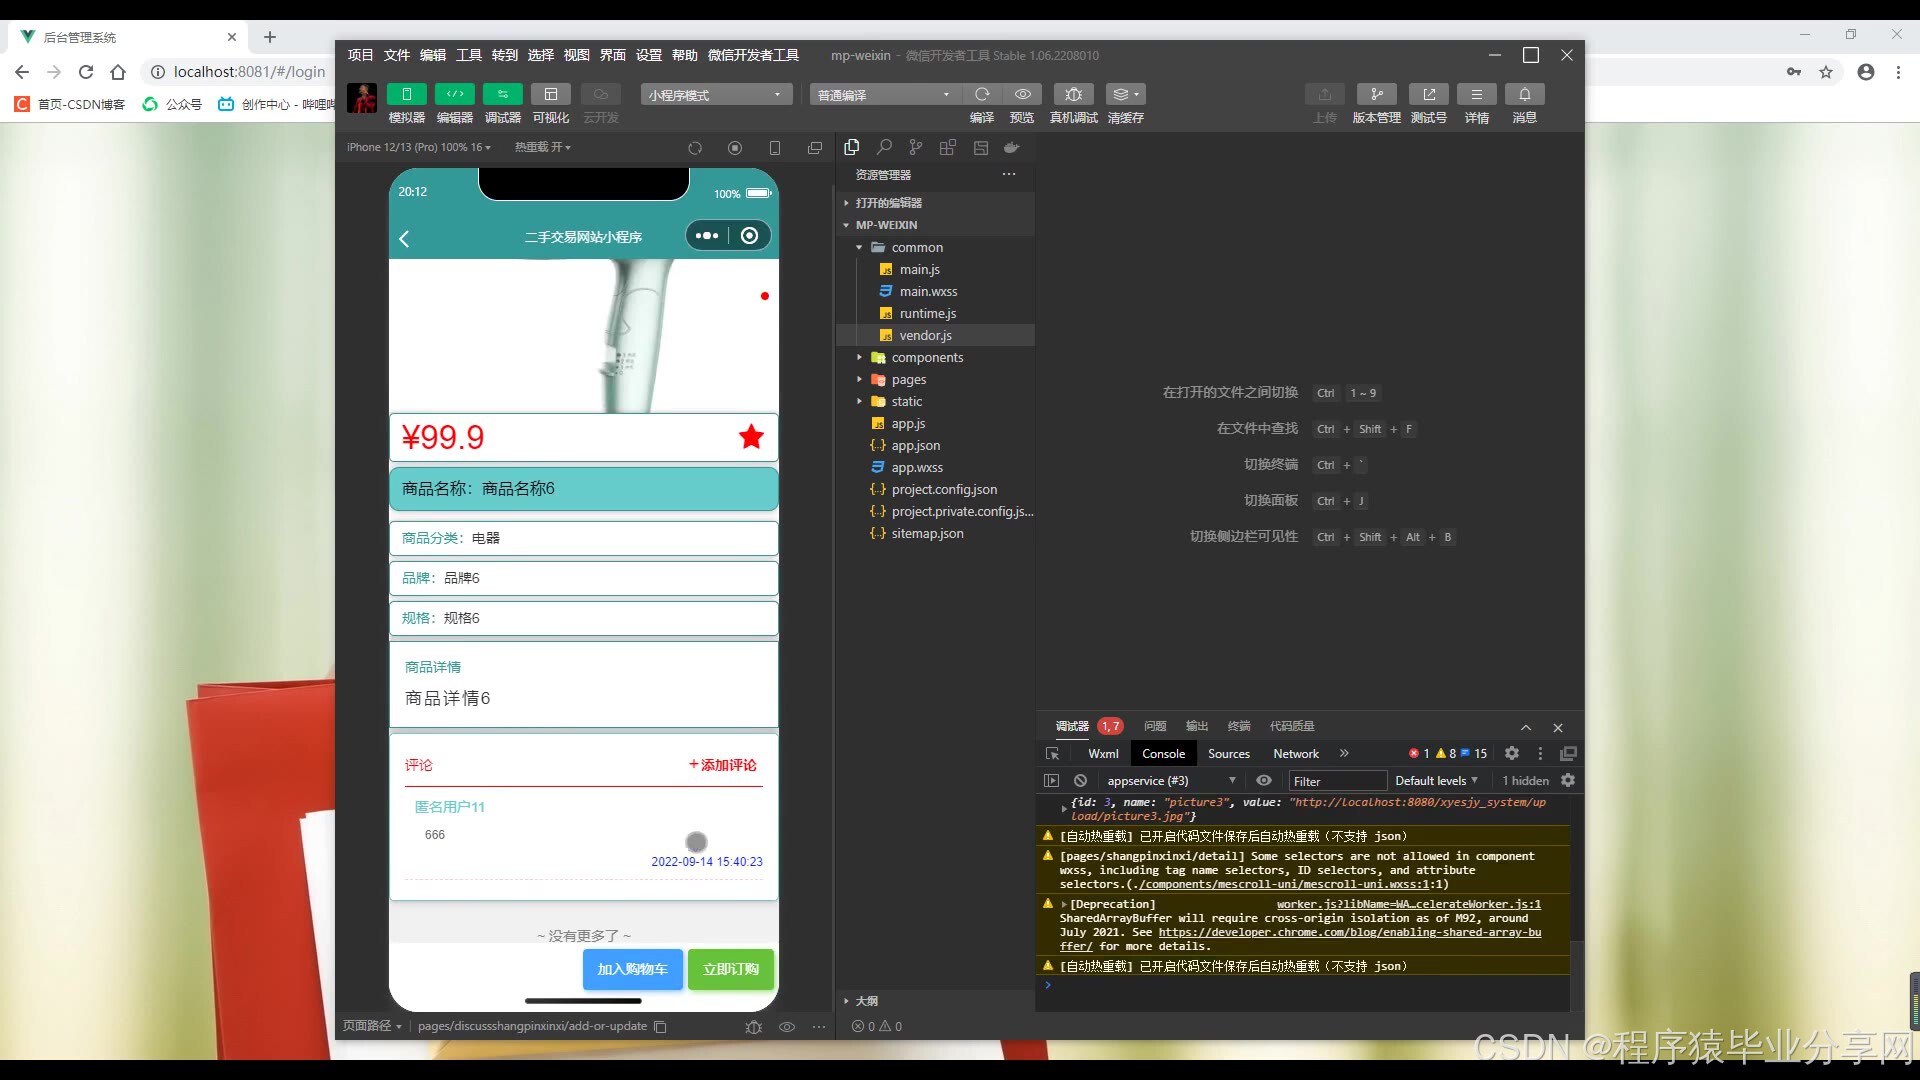The height and width of the screenshot is (1080, 1920).
Task: Click the red favorite star icon
Action: 751,437
